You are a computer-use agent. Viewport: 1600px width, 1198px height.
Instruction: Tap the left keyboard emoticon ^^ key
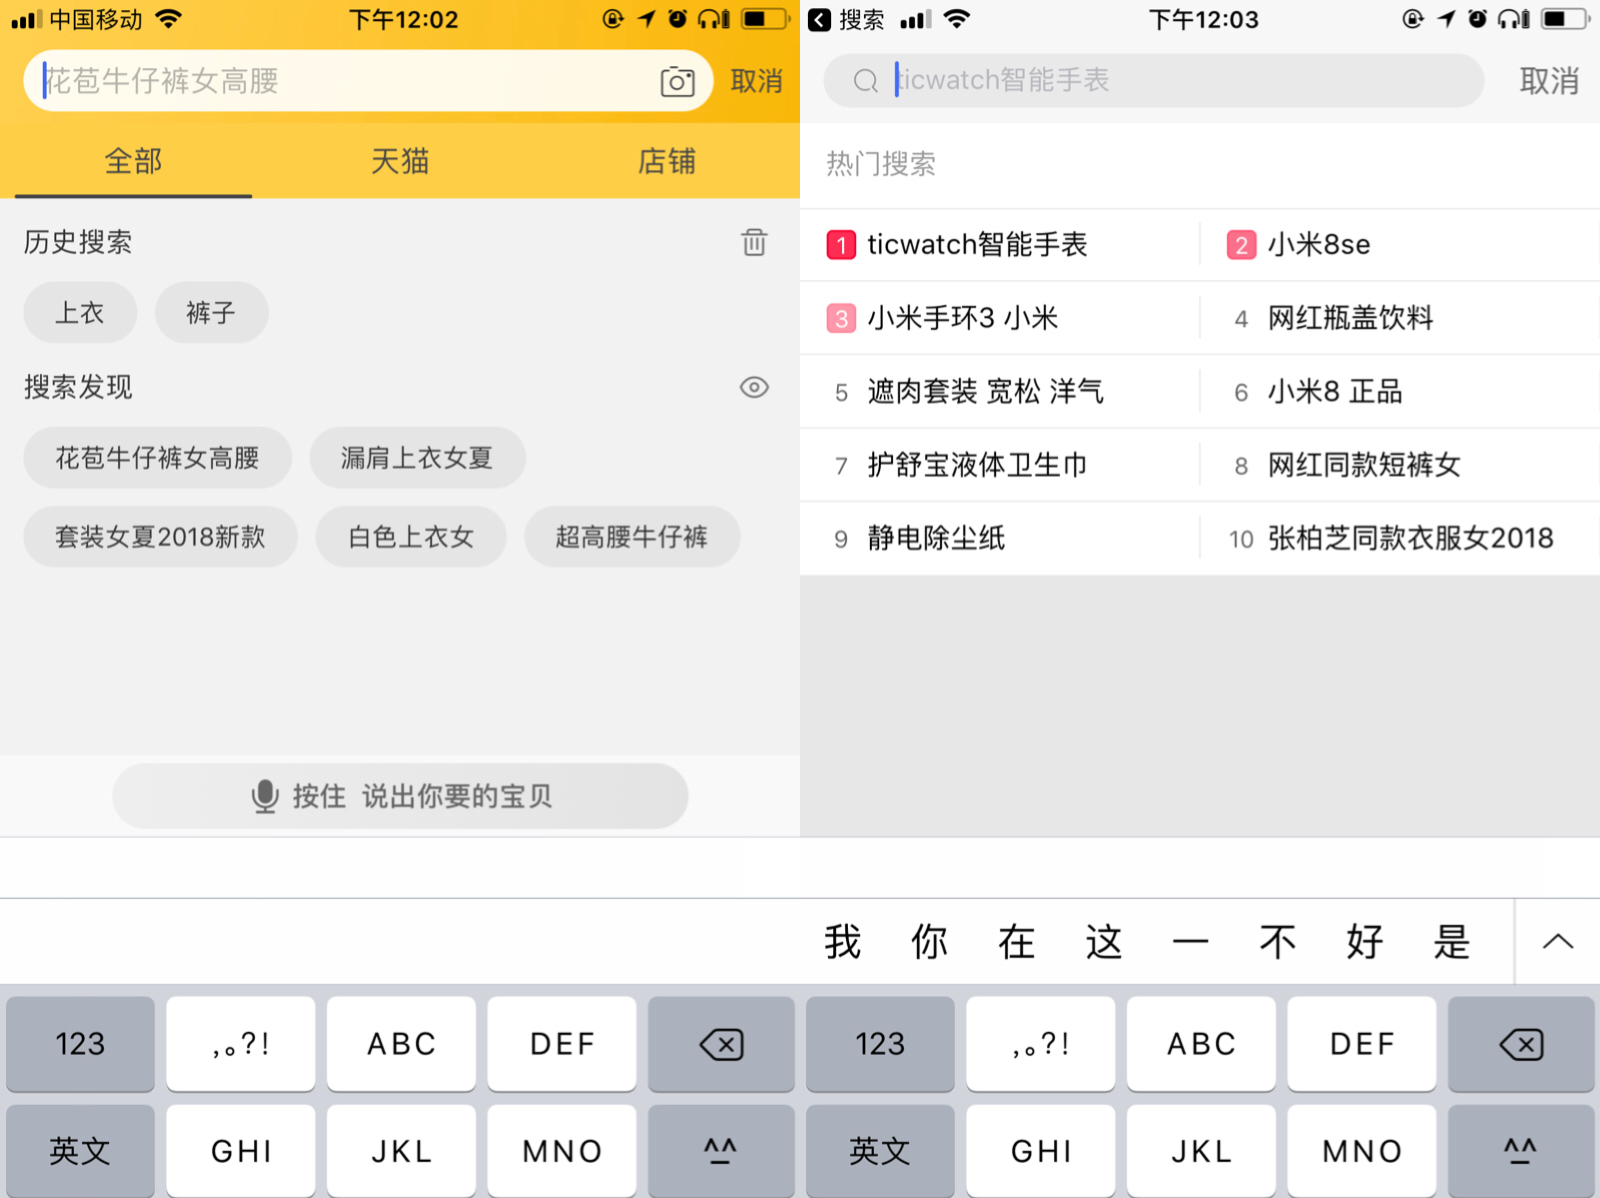720,1151
